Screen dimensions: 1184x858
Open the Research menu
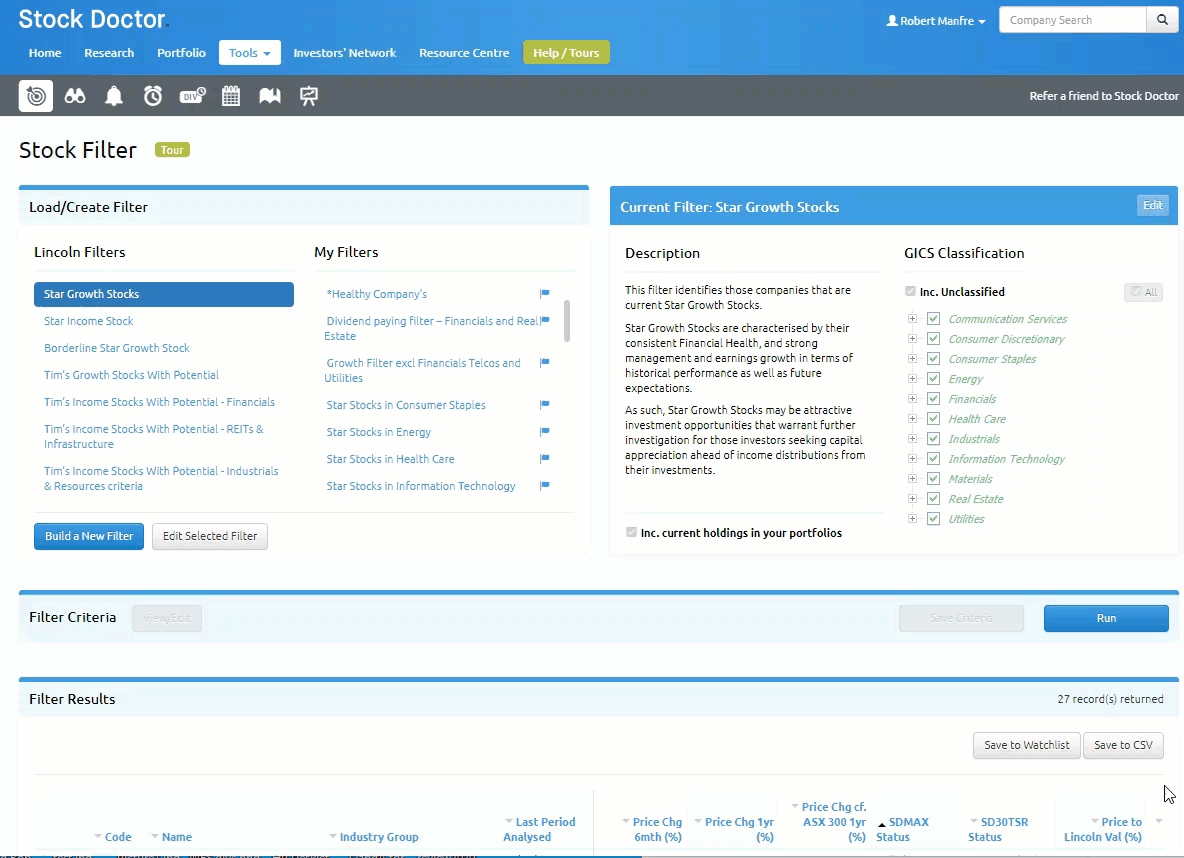point(109,53)
